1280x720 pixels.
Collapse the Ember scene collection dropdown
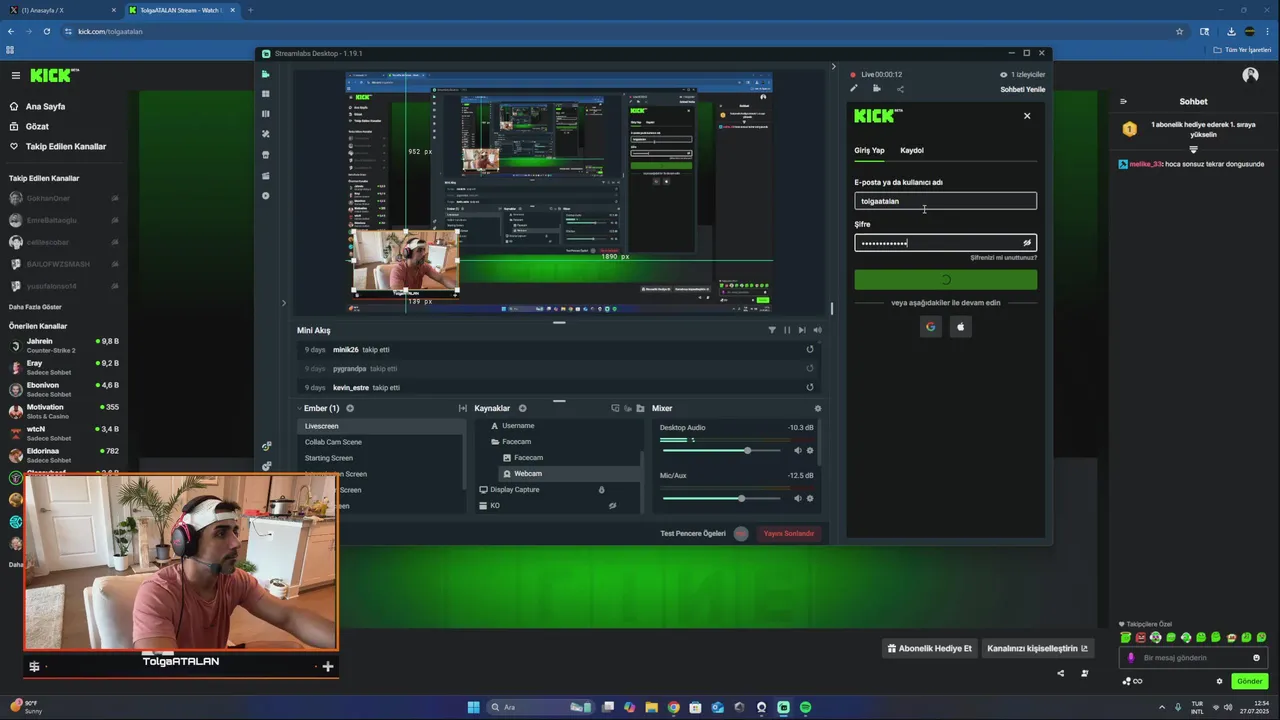coord(299,408)
